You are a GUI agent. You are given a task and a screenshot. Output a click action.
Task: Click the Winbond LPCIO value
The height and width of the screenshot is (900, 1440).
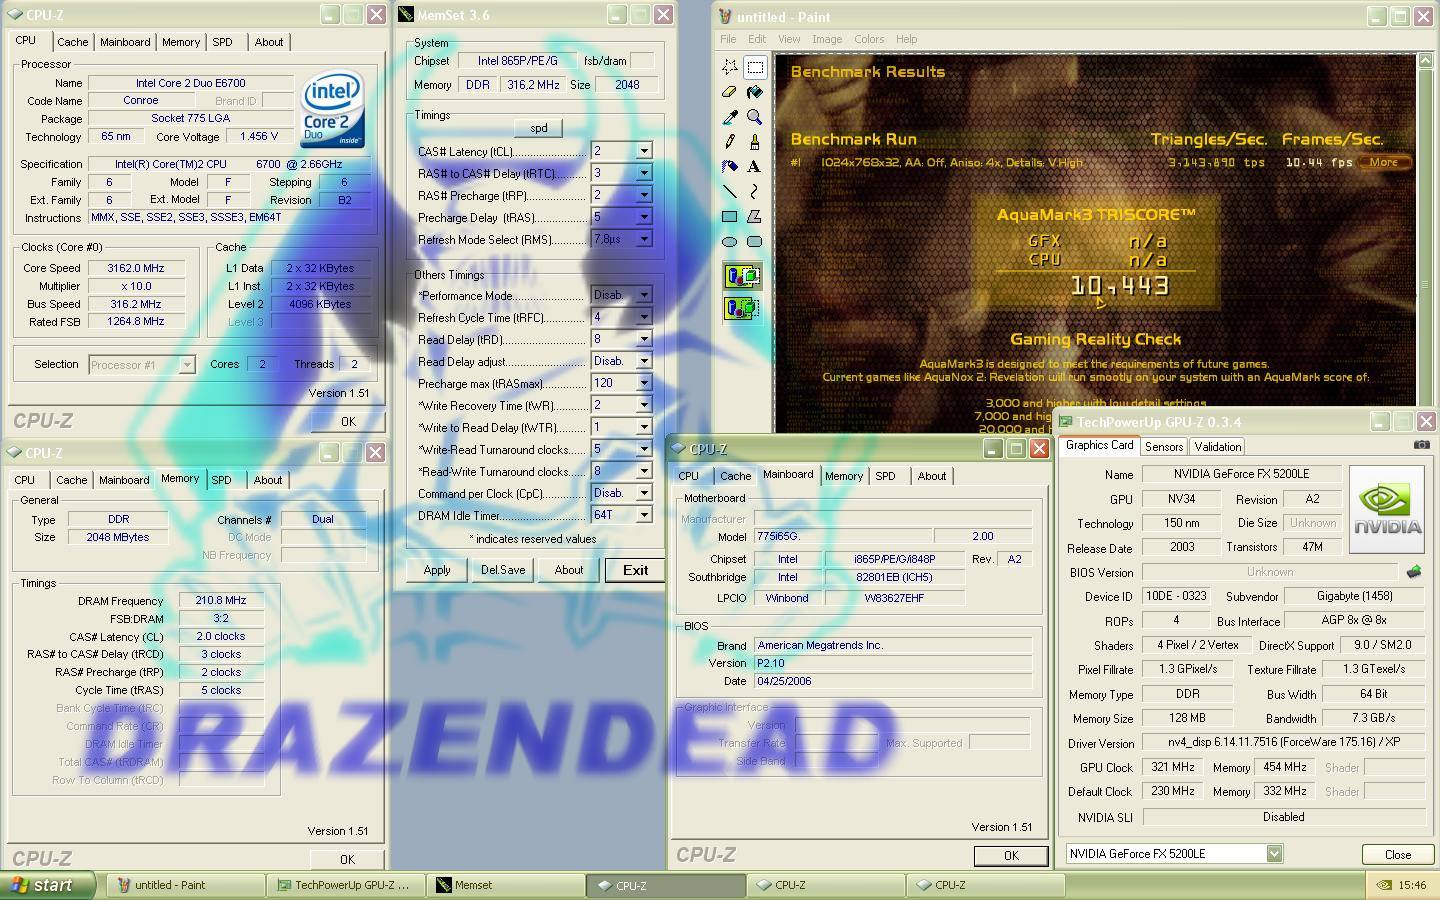[x=788, y=598]
